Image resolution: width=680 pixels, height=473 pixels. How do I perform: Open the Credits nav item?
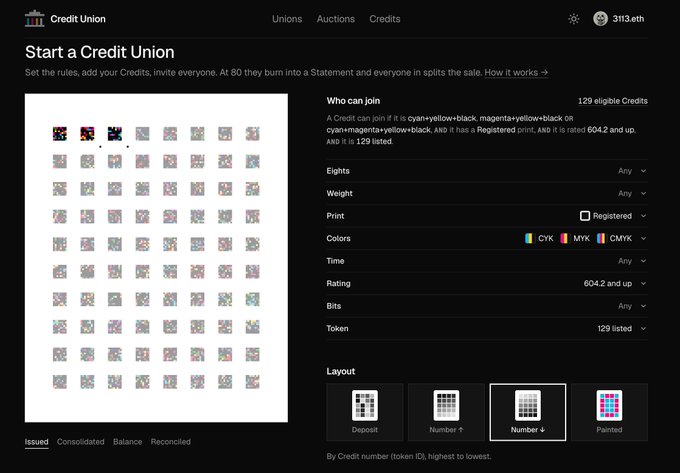385,19
